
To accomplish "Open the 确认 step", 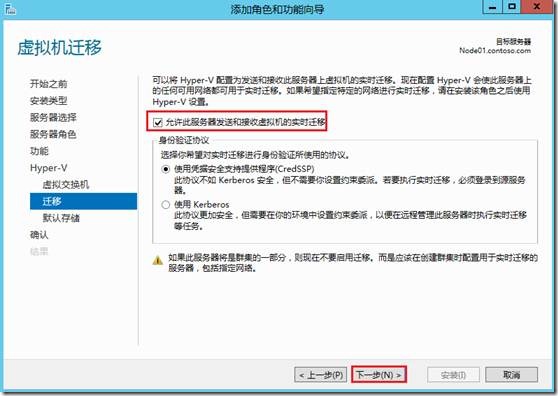I will pyautogui.click(x=39, y=235).
